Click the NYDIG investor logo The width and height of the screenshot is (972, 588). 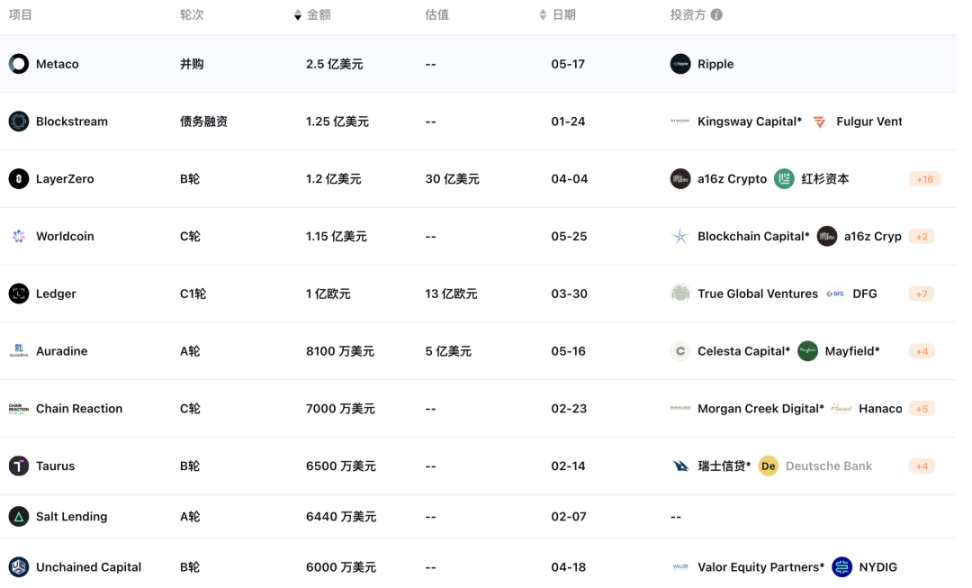842,567
